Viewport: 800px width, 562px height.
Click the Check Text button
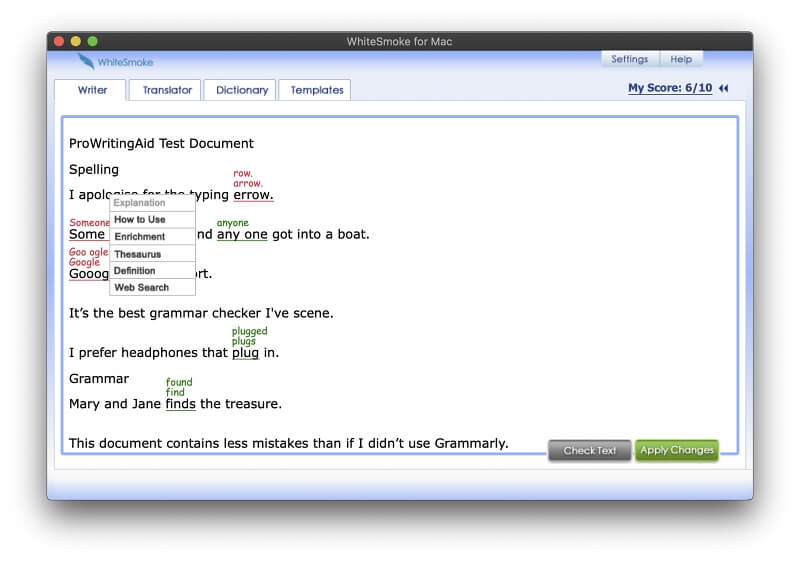coord(590,450)
